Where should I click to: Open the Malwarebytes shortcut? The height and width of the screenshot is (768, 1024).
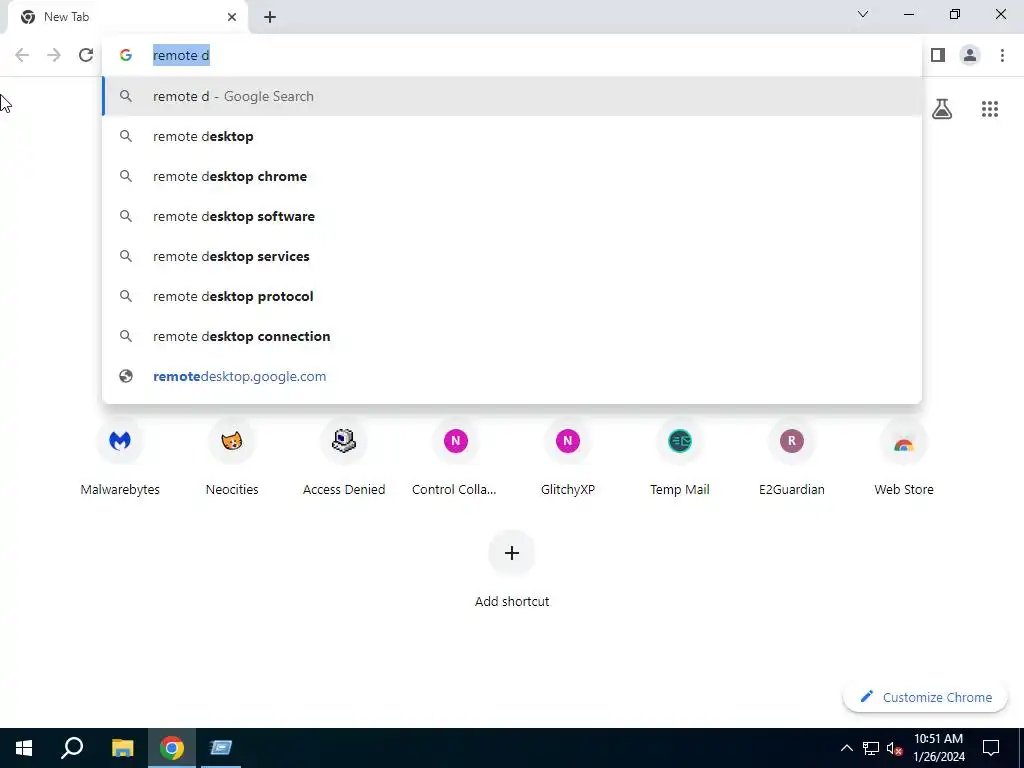[x=120, y=457]
